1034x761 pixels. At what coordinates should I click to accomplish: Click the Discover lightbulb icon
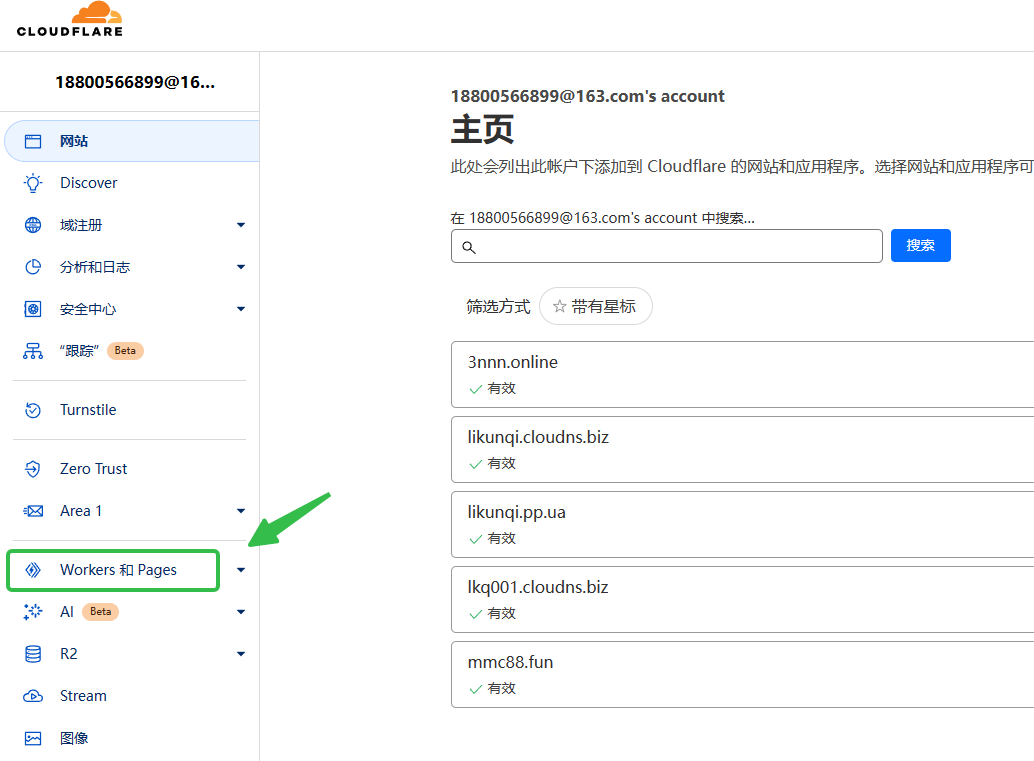pos(33,183)
